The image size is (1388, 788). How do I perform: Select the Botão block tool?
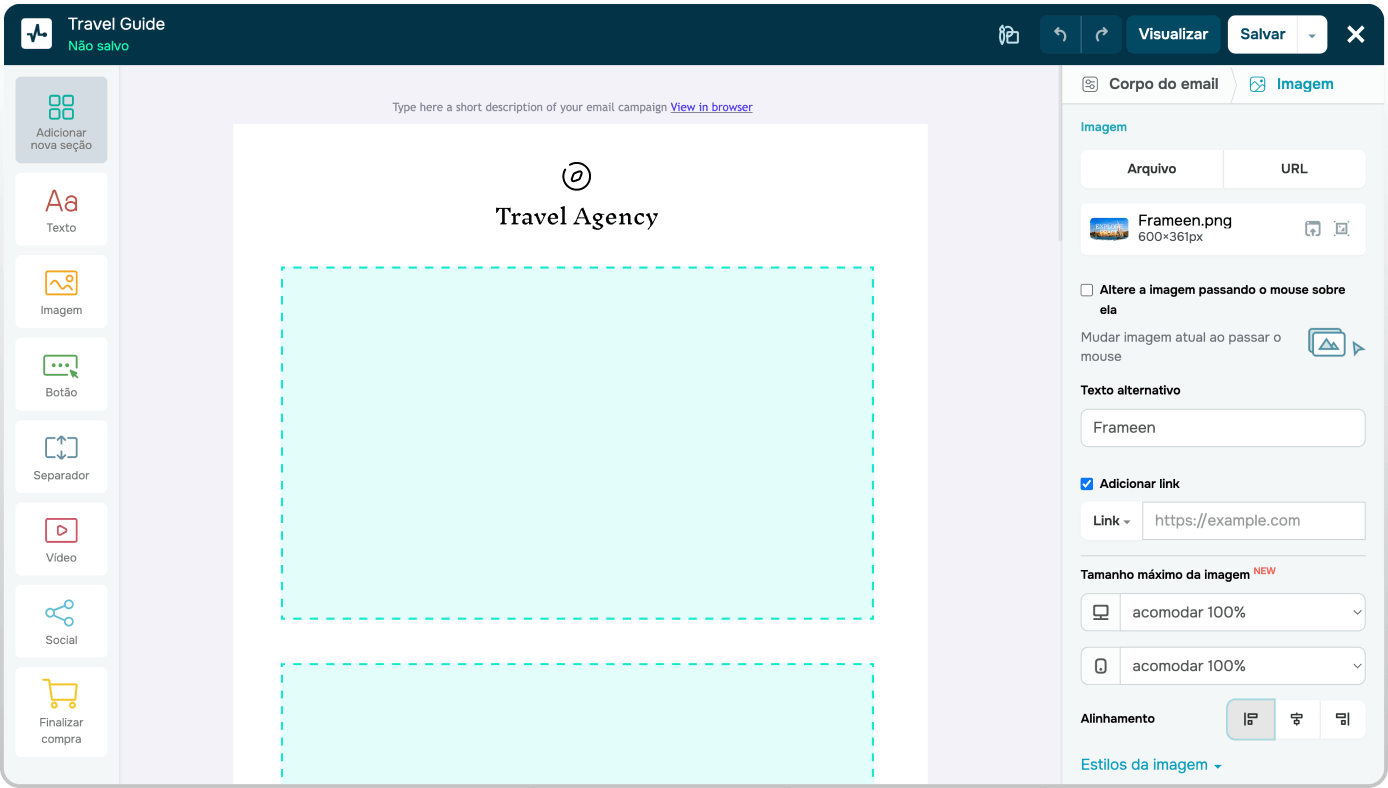click(x=61, y=375)
